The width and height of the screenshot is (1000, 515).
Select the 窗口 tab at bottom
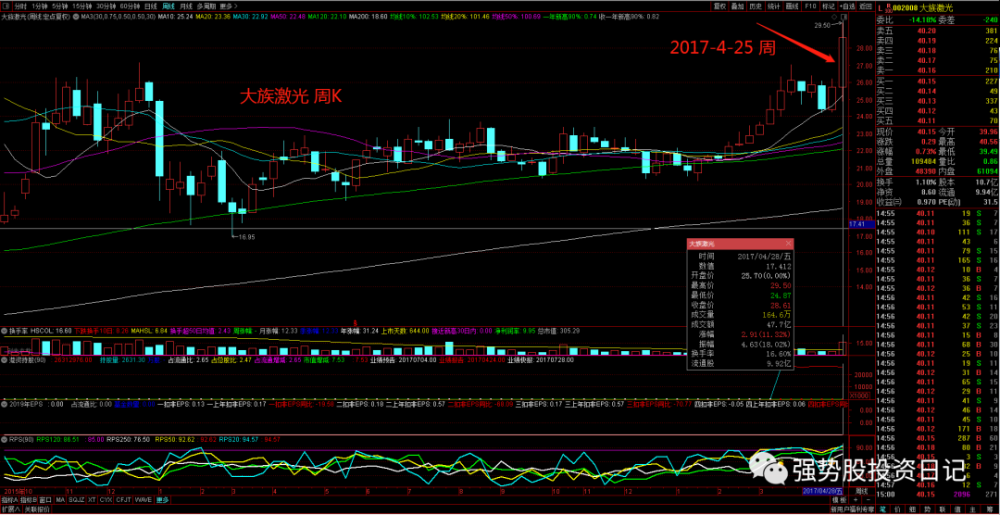tap(45, 500)
